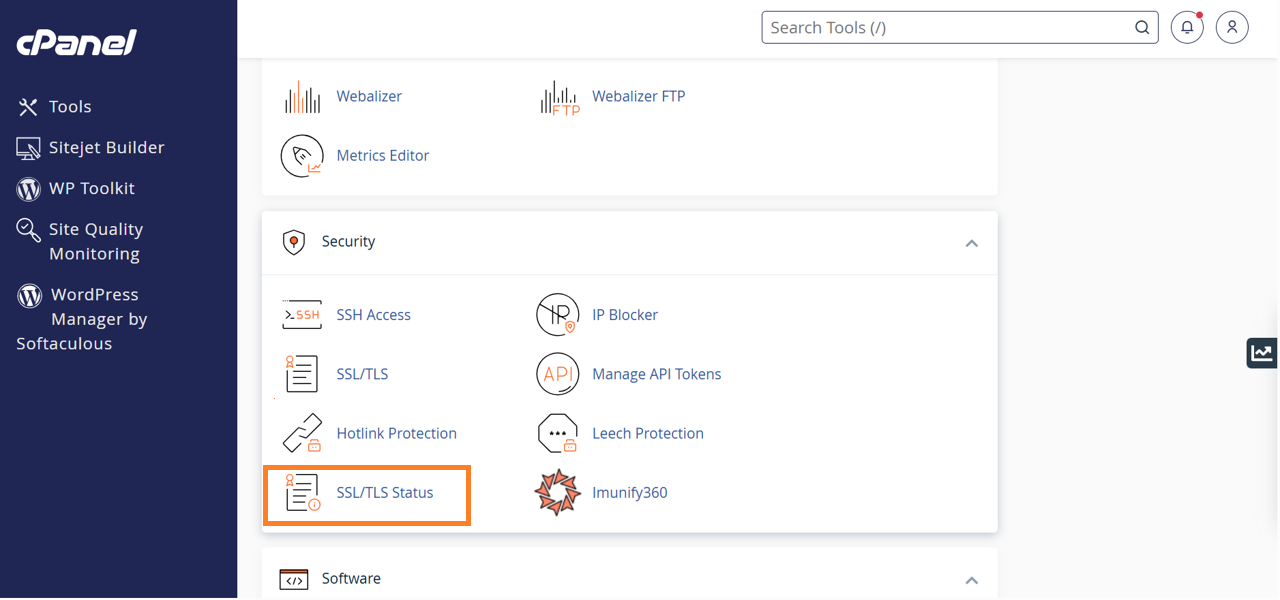Focus the Search Tools input field

[x=945, y=28]
